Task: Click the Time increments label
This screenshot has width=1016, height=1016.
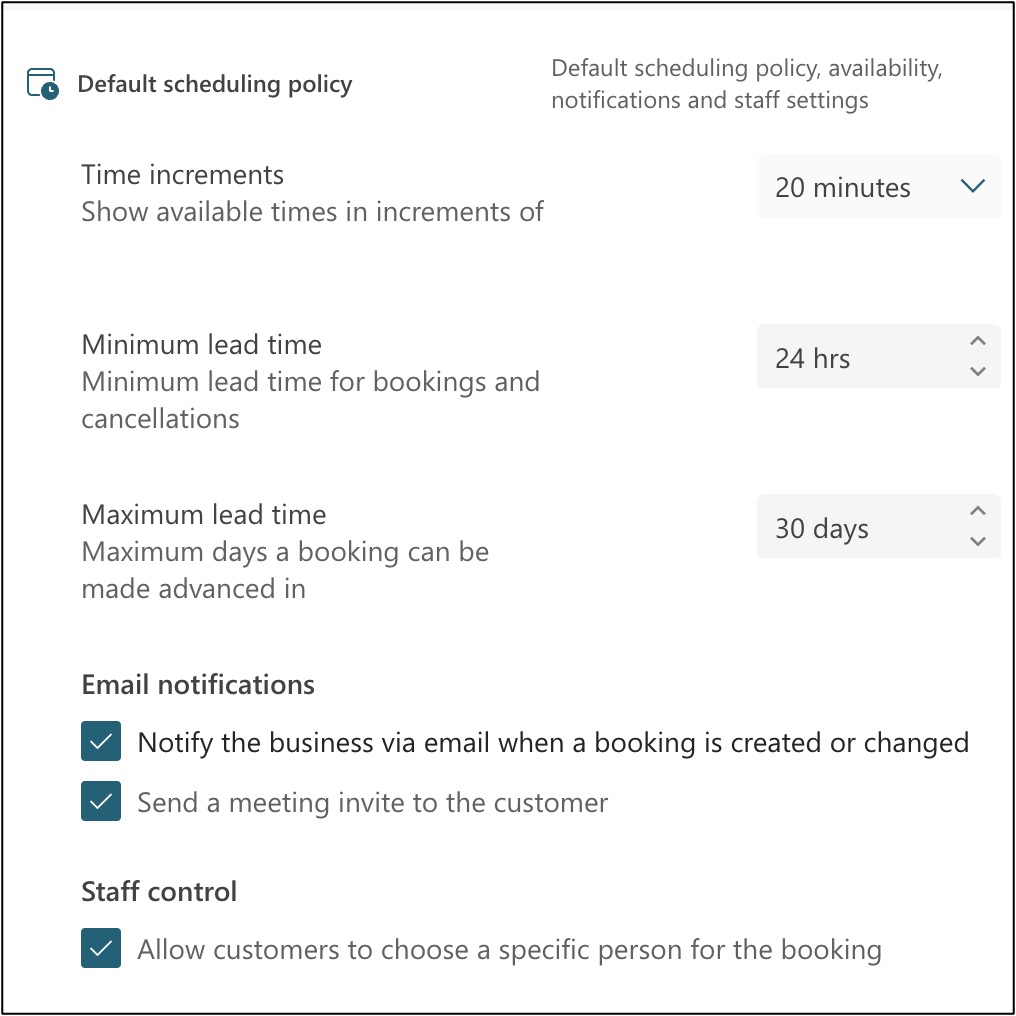Action: [x=183, y=175]
